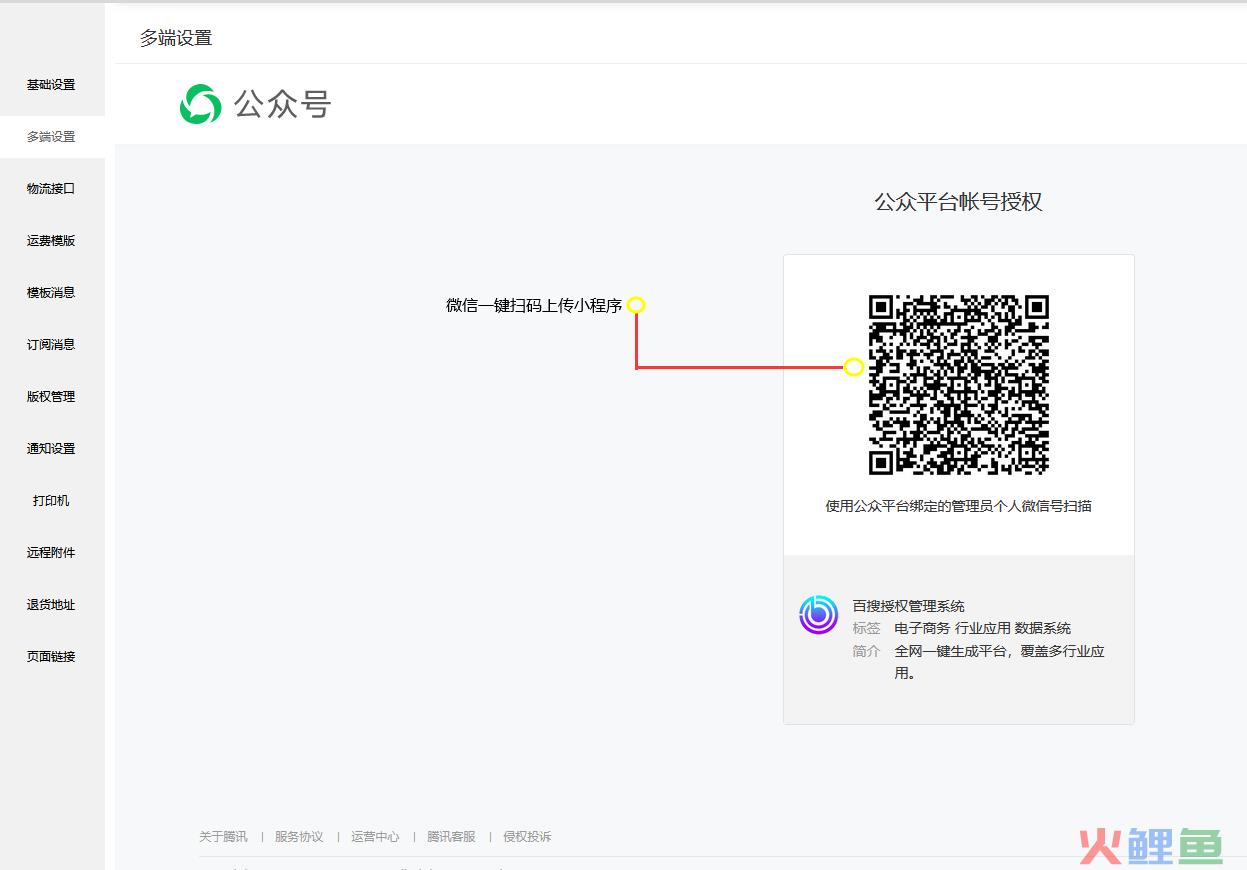Click the yellow circle marker near 微信一键扫码上传小程序
This screenshot has height=870, width=1247.
[637, 305]
